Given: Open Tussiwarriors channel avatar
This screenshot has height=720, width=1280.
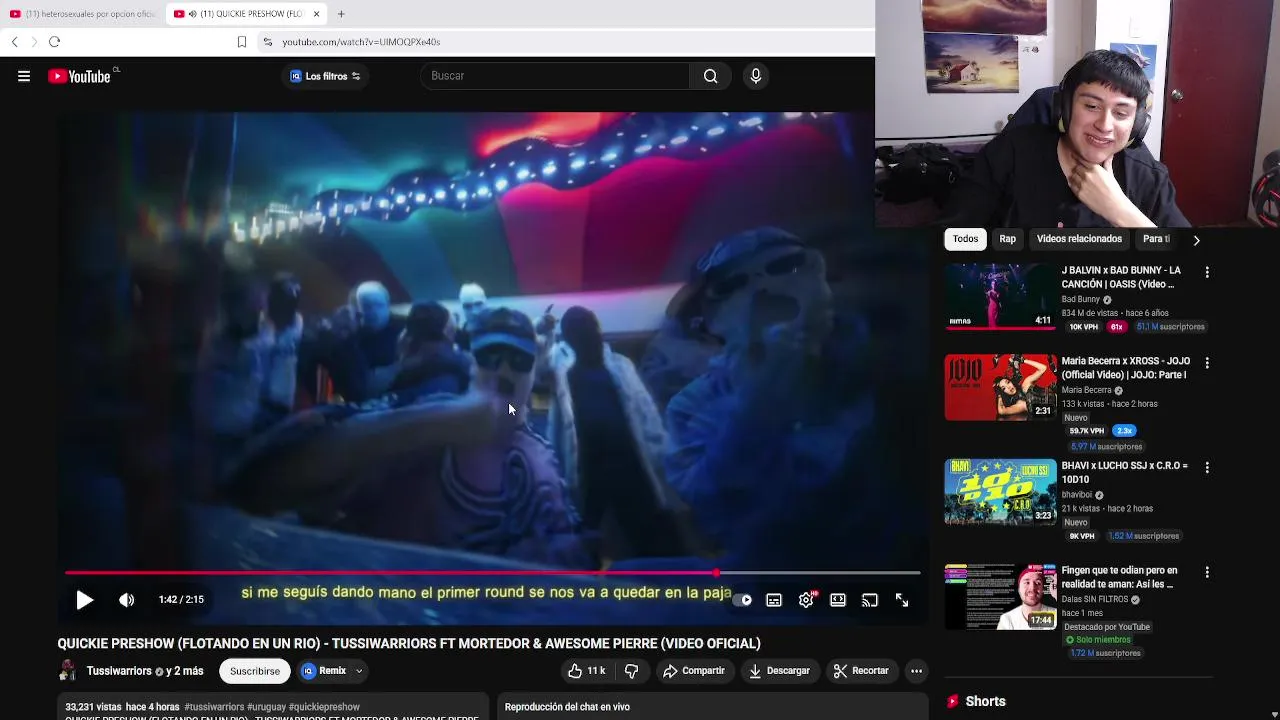Looking at the screenshot, I should point(68,671).
